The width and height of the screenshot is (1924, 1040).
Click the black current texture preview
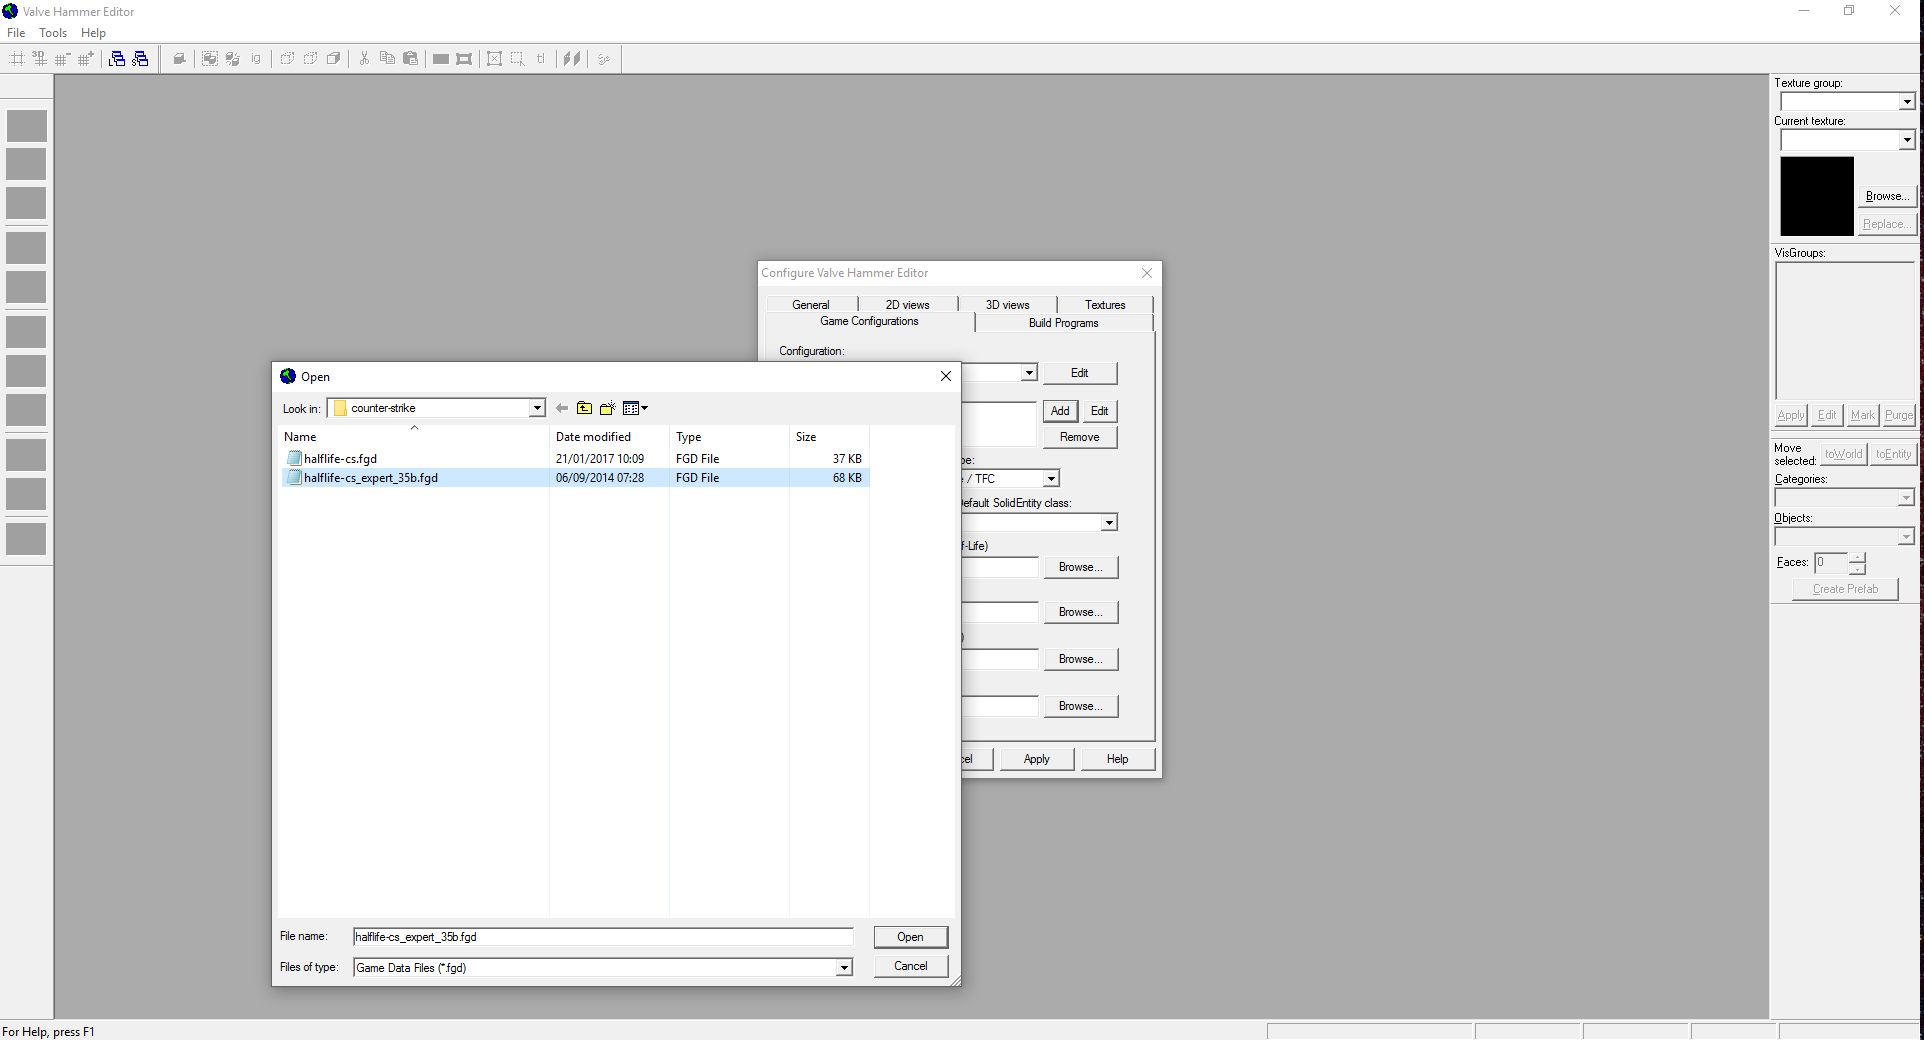pyautogui.click(x=1817, y=196)
